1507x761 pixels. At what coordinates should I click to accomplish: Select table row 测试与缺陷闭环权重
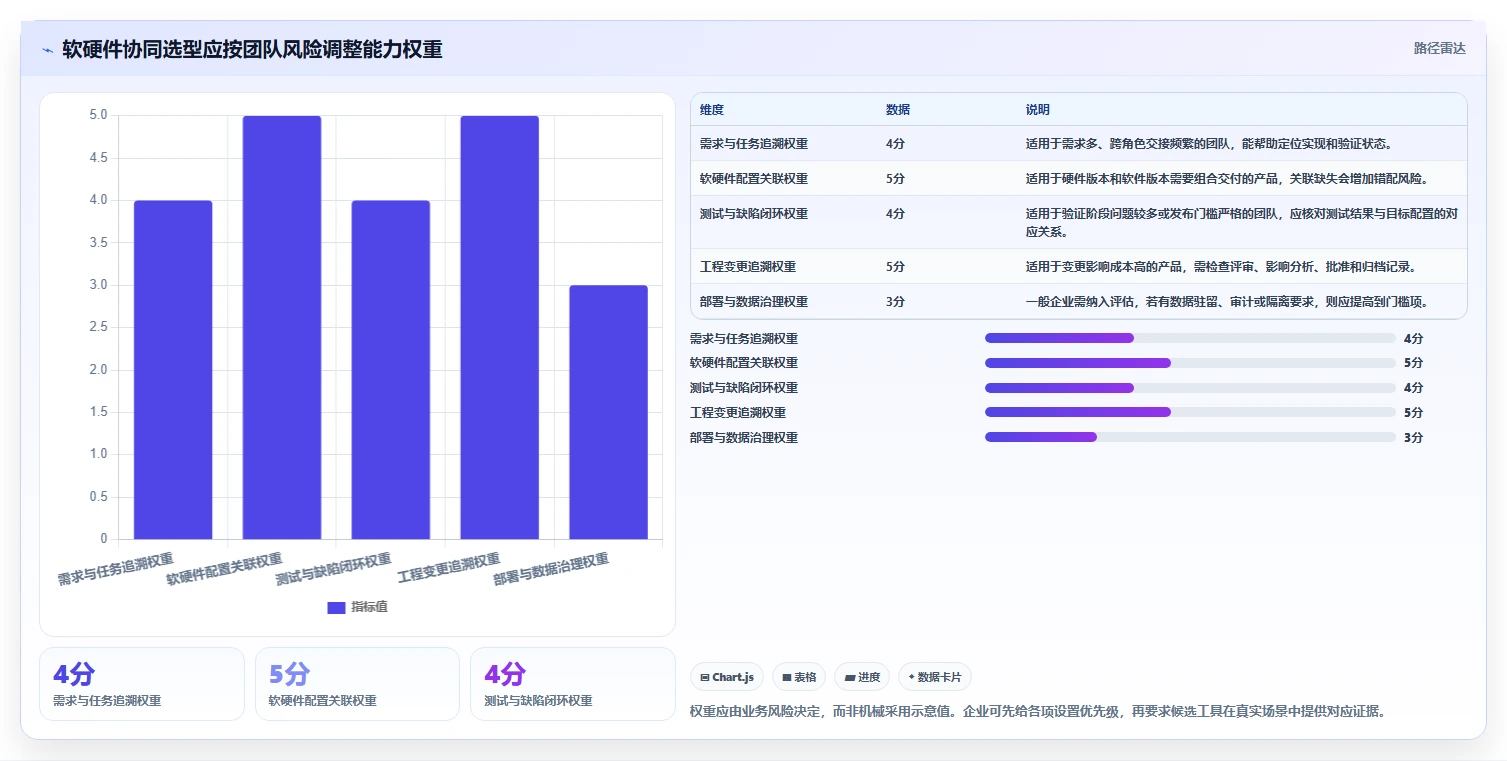pos(1079,222)
